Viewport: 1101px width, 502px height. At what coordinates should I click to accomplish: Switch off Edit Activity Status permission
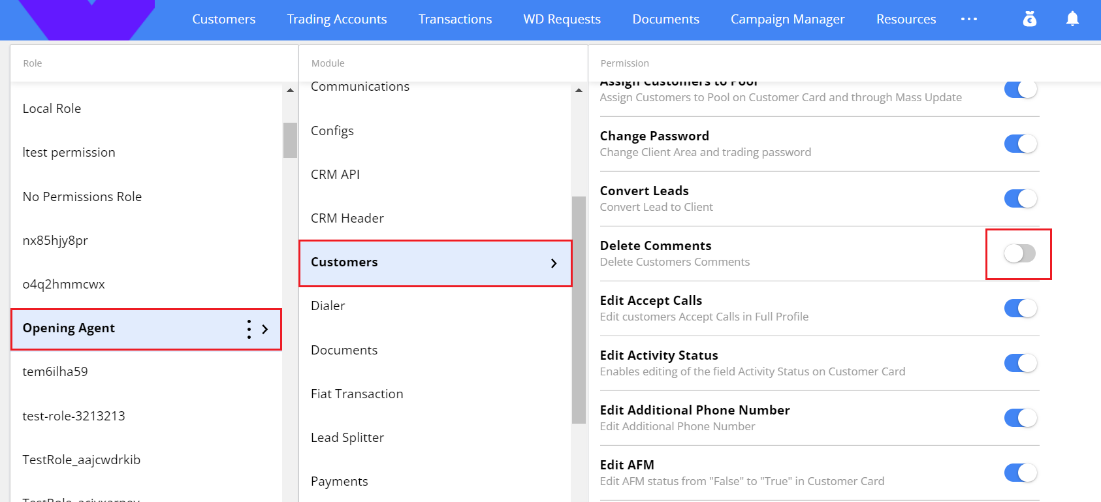[1020, 363]
